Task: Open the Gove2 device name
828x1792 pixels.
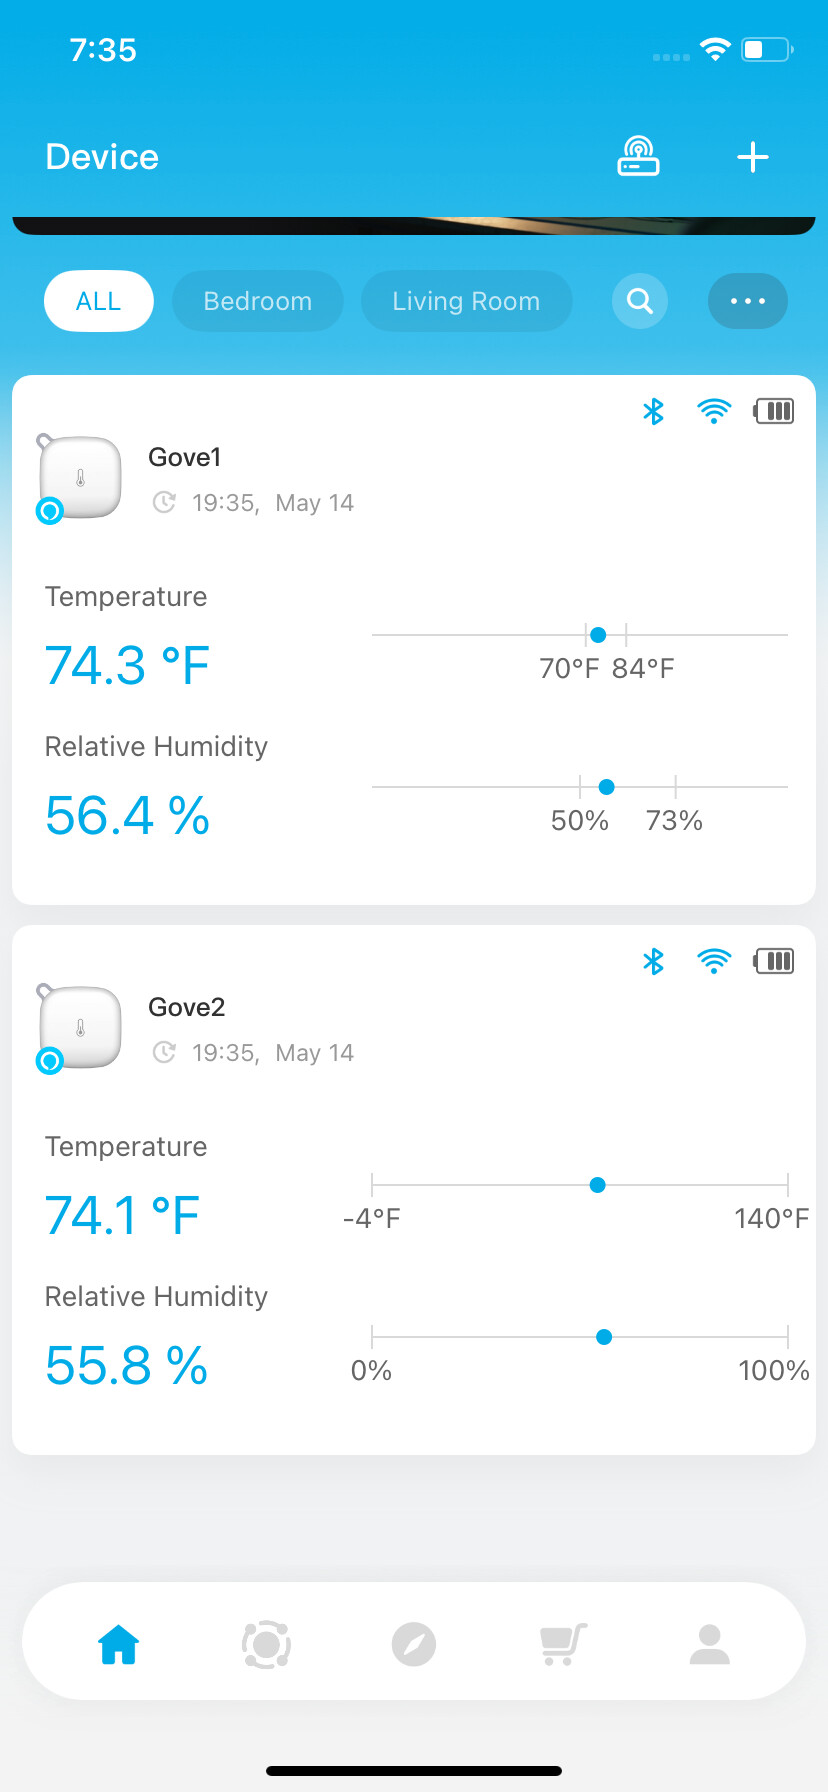Action: 187,1007
